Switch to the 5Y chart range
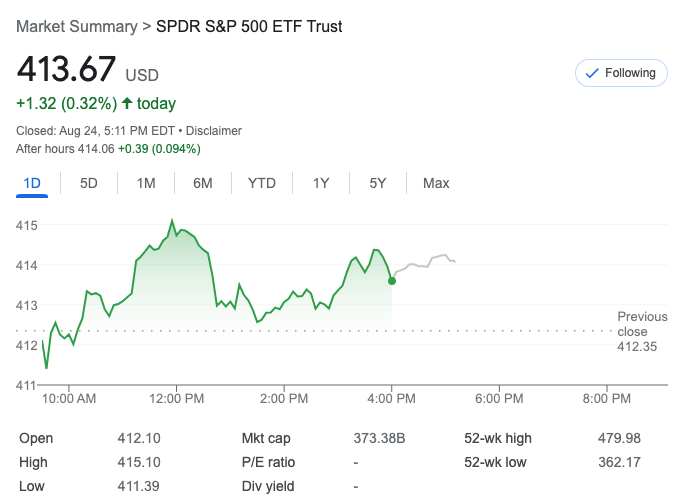The height and width of the screenshot is (503, 692). click(377, 183)
